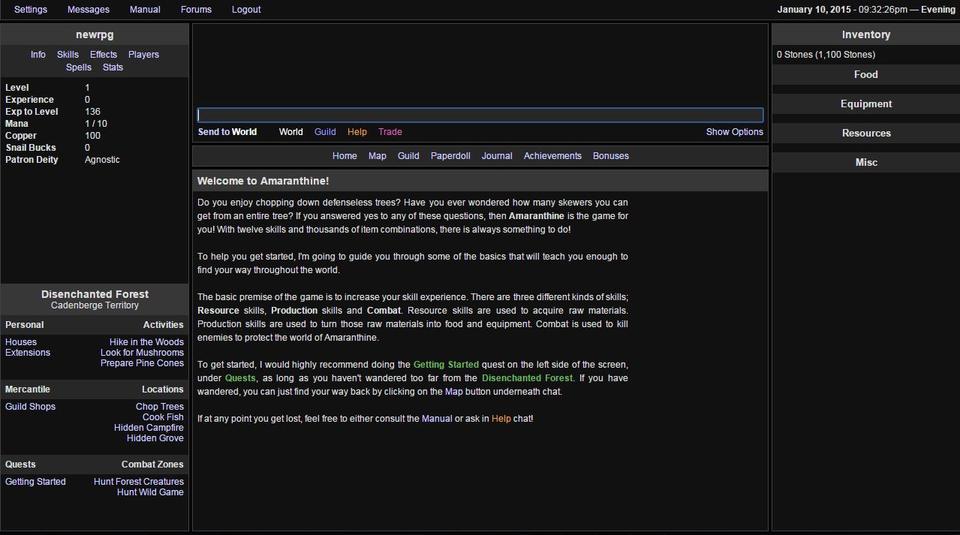Expand the Equipment inventory section
Image resolution: width=960 pixels, height=535 pixels.
pyautogui.click(x=866, y=104)
